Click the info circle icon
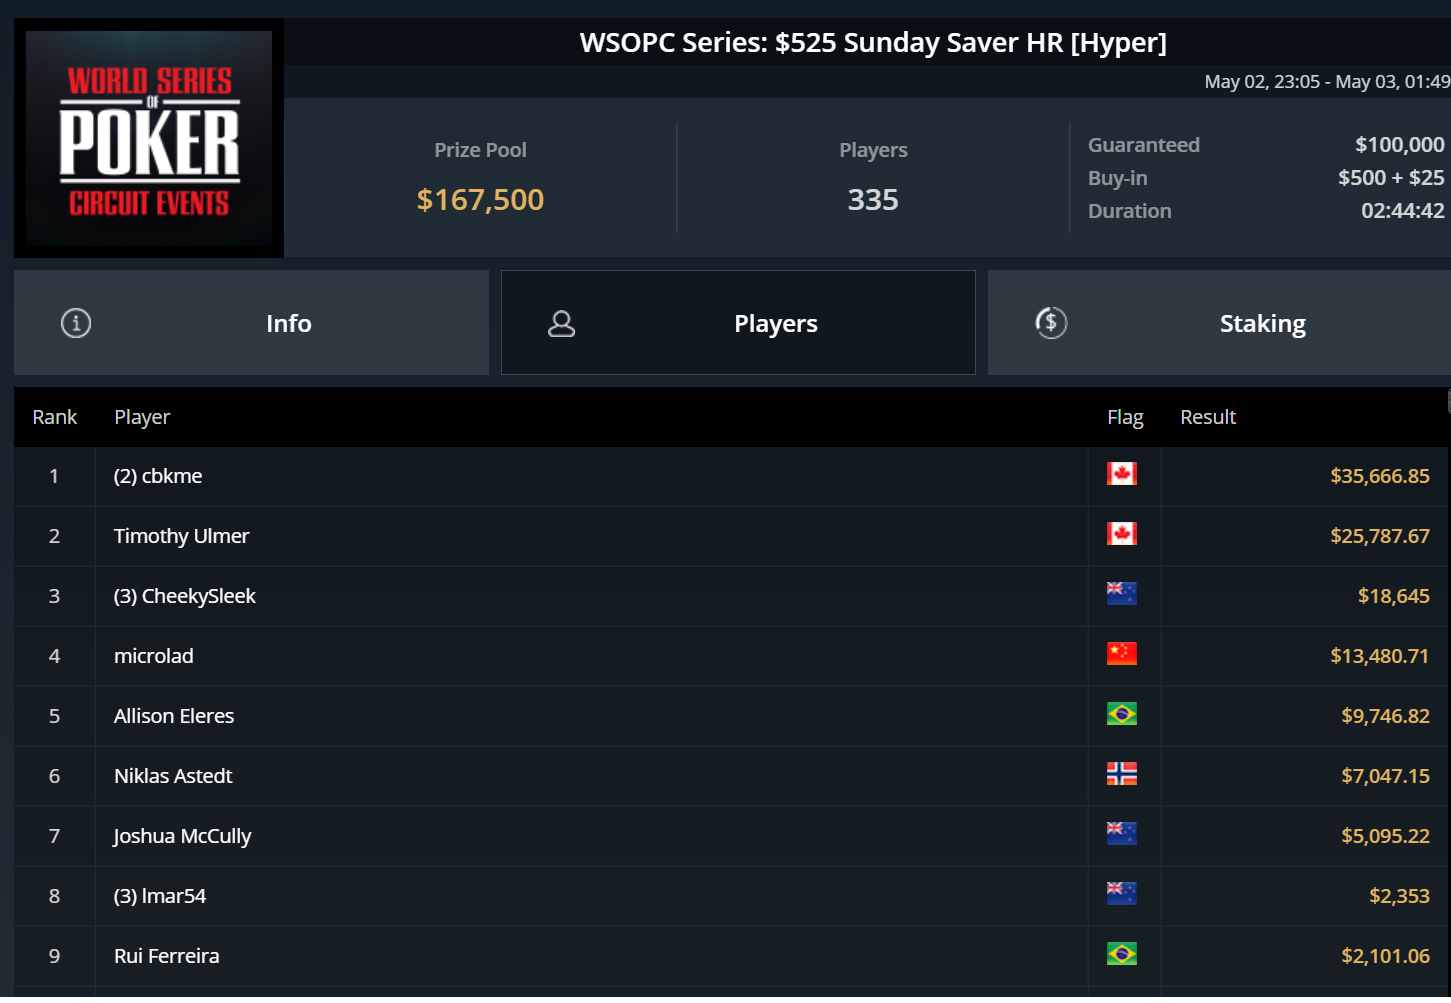Image resolution: width=1451 pixels, height=1003 pixels. pos(76,323)
